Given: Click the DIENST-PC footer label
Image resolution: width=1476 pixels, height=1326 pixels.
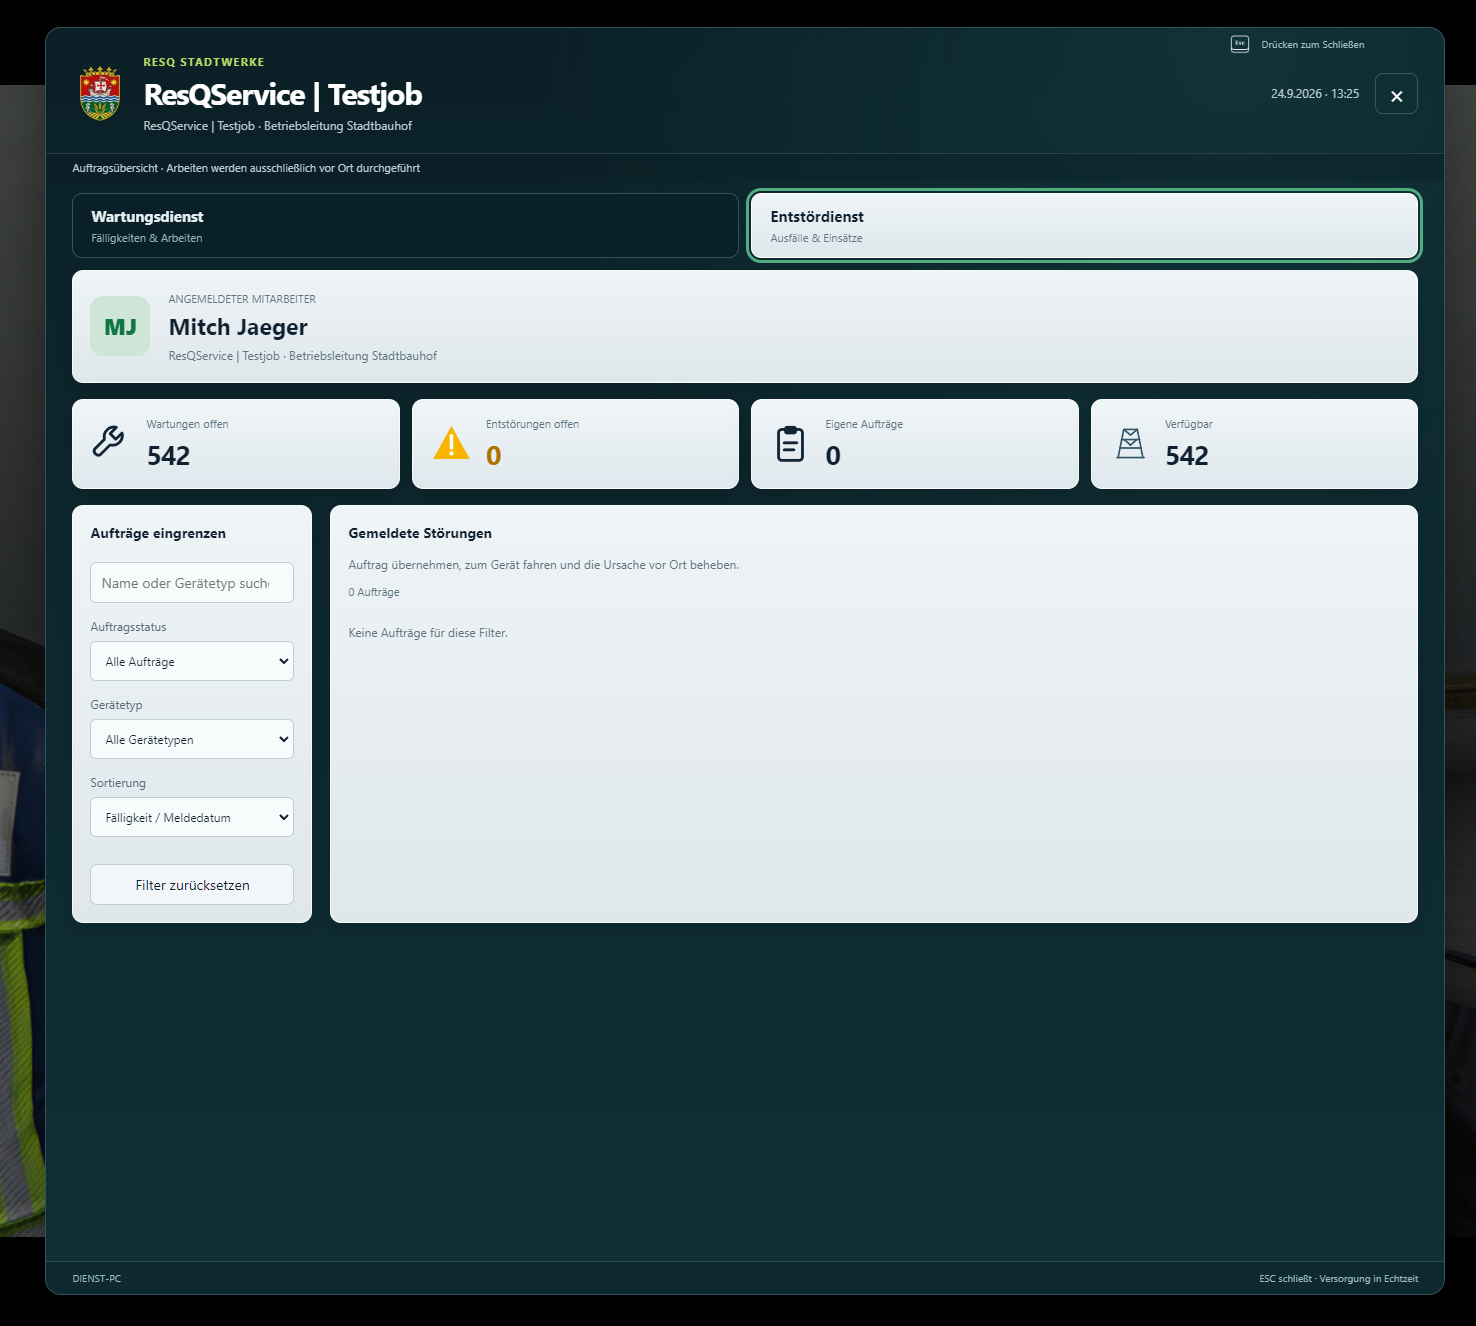Looking at the screenshot, I should (x=97, y=1278).
